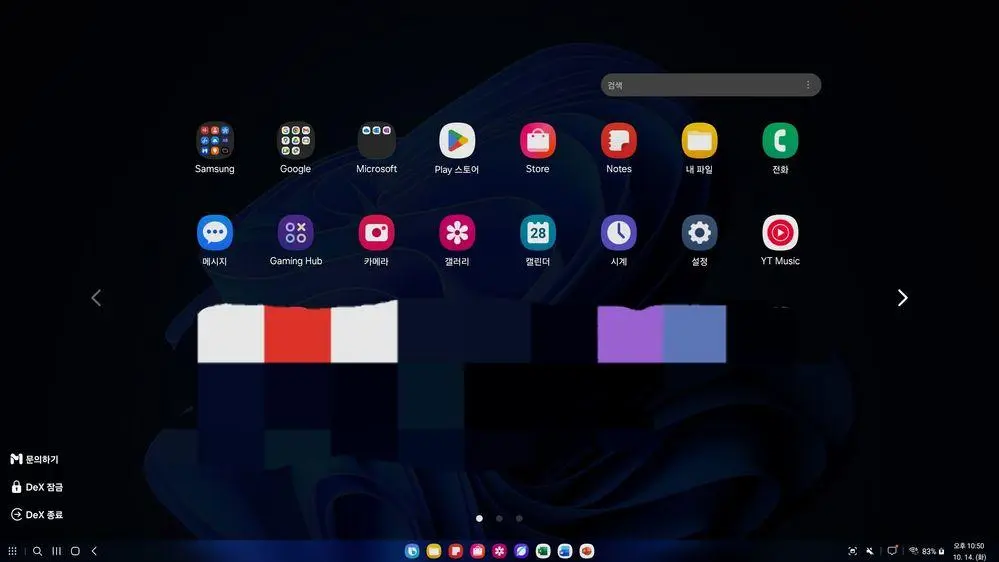Open 내 파일 from app grid
The width and height of the screenshot is (999, 562).
700,141
